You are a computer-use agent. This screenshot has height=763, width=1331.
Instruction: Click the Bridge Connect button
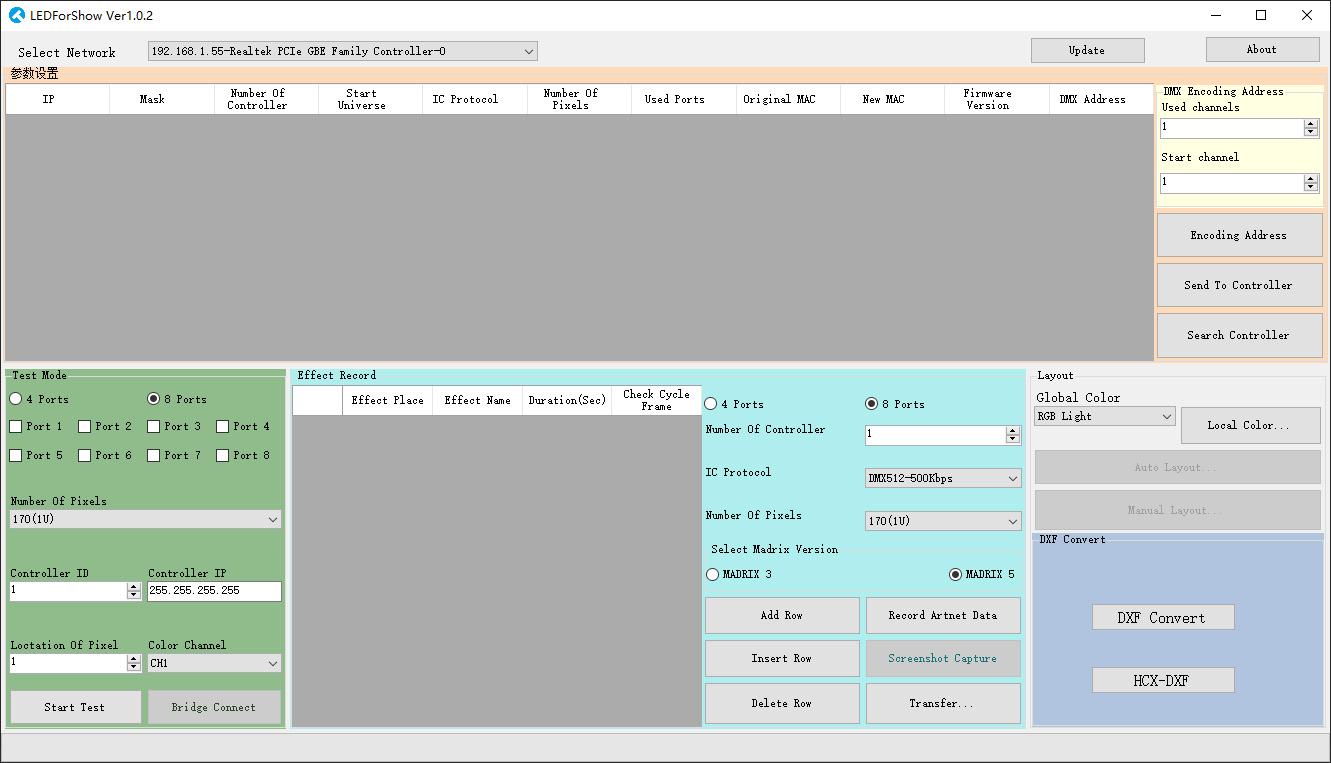coord(214,707)
